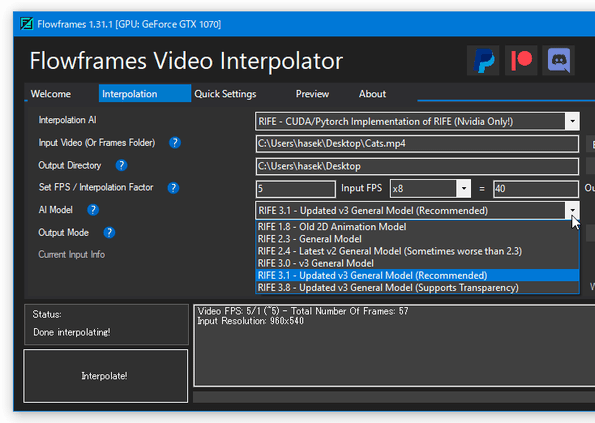Image resolution: width=595 pixels, height=423 pixels.
Task: Click the Interpolate! button
Action: point(105,376)
